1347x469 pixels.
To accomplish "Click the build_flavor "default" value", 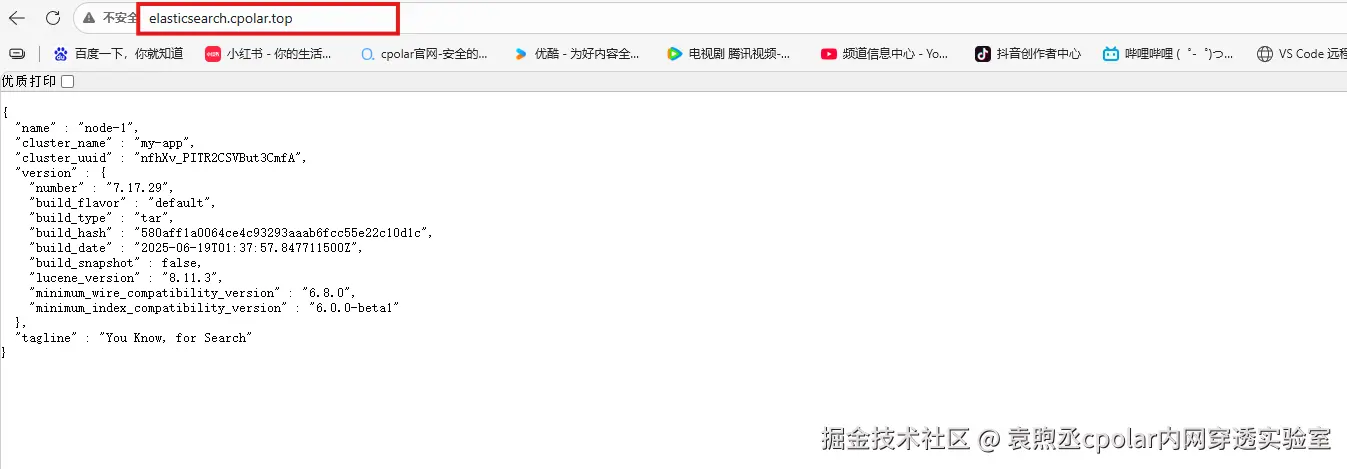I will (x=180, y=203).
